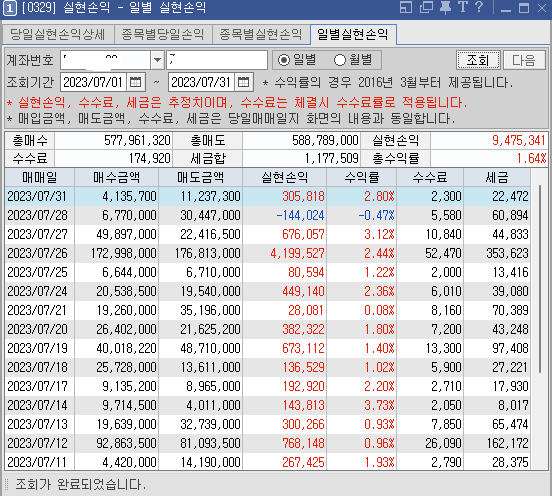The image size is (552, 496).
Task: Sort by the 실현손익 column header
Action: (284, 177)
